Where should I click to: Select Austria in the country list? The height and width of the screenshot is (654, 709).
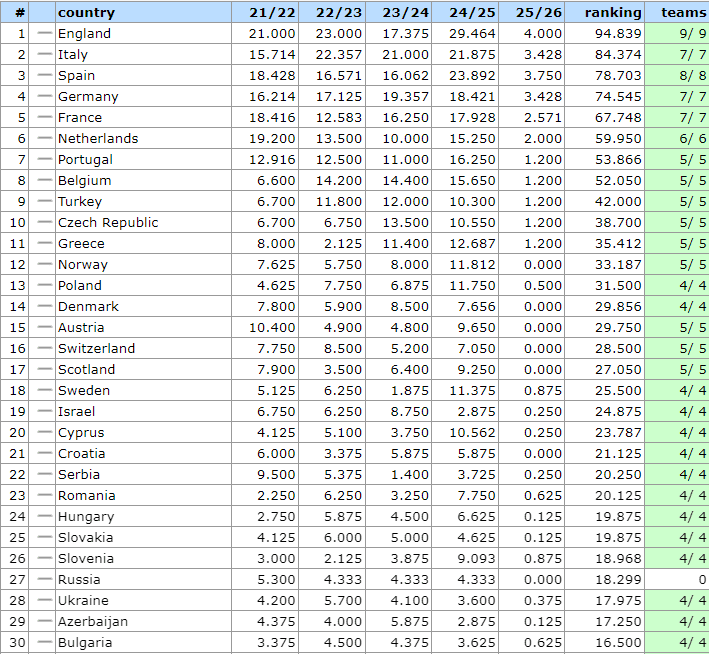(81, 327)
